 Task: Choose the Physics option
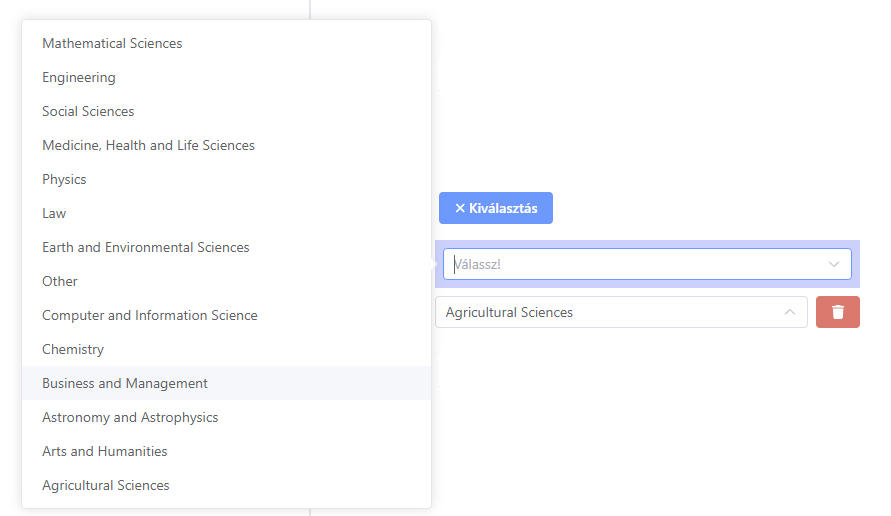pos(226,180)
